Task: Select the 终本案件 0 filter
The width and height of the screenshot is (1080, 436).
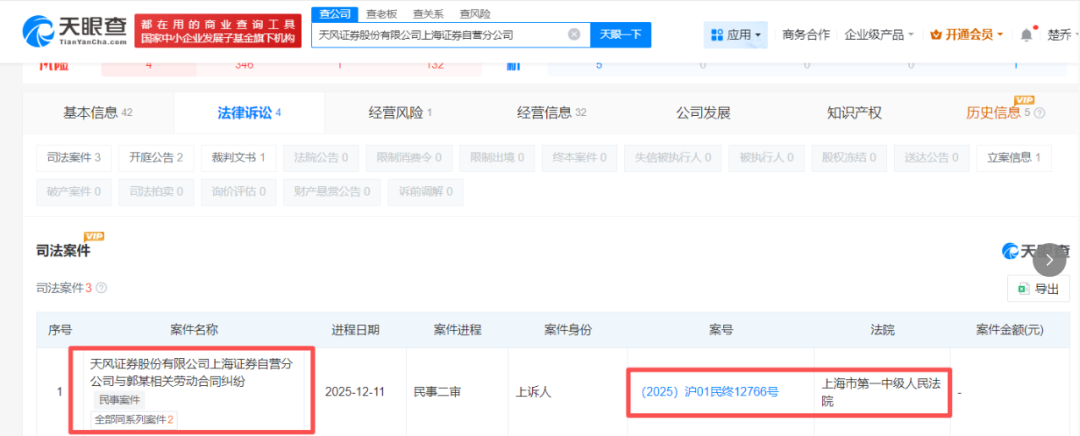Action: pos(579,158)
